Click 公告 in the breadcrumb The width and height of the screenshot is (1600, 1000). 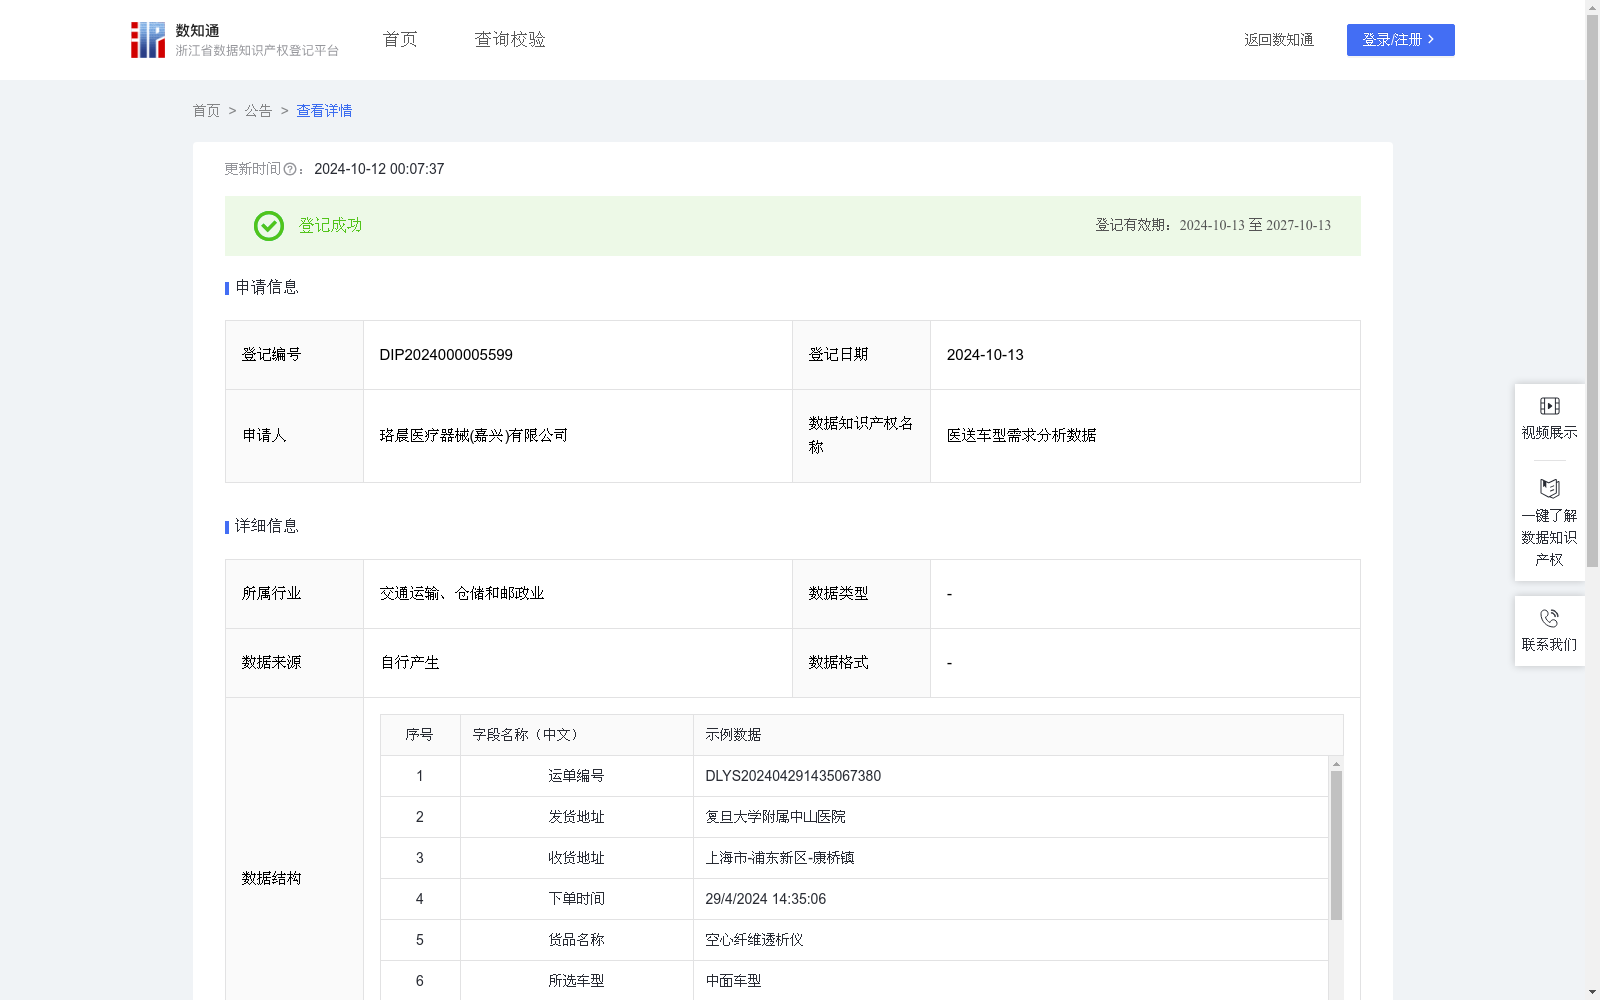[258, 111]
